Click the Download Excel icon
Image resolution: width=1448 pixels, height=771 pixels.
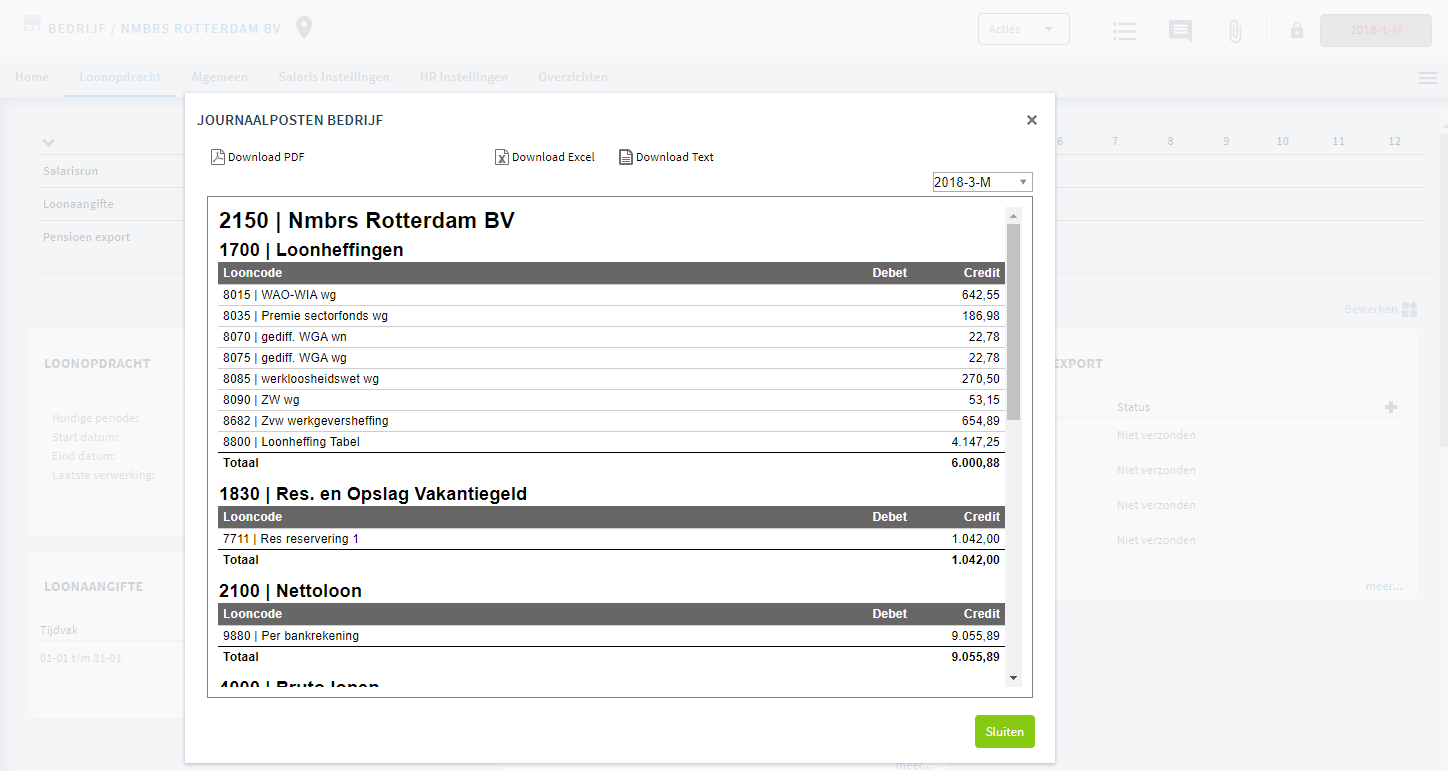(x=502, y=157)
